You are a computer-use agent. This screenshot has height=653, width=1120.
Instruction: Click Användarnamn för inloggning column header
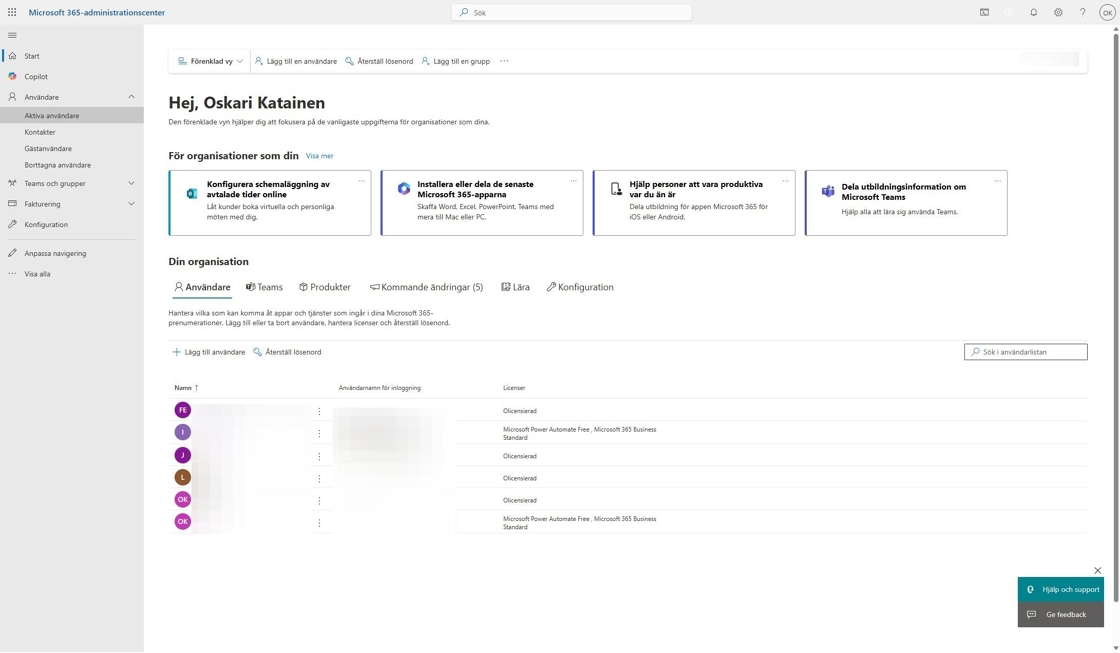point(379,388)
